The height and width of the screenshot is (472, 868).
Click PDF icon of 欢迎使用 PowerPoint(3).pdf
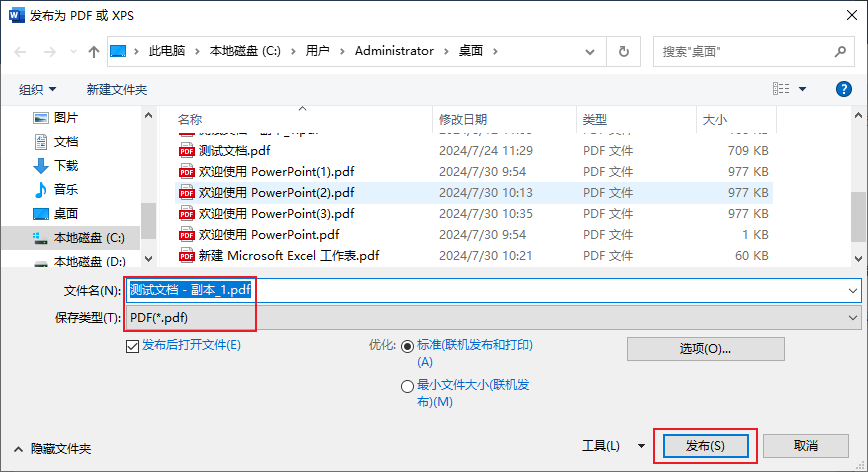point(187,214)
